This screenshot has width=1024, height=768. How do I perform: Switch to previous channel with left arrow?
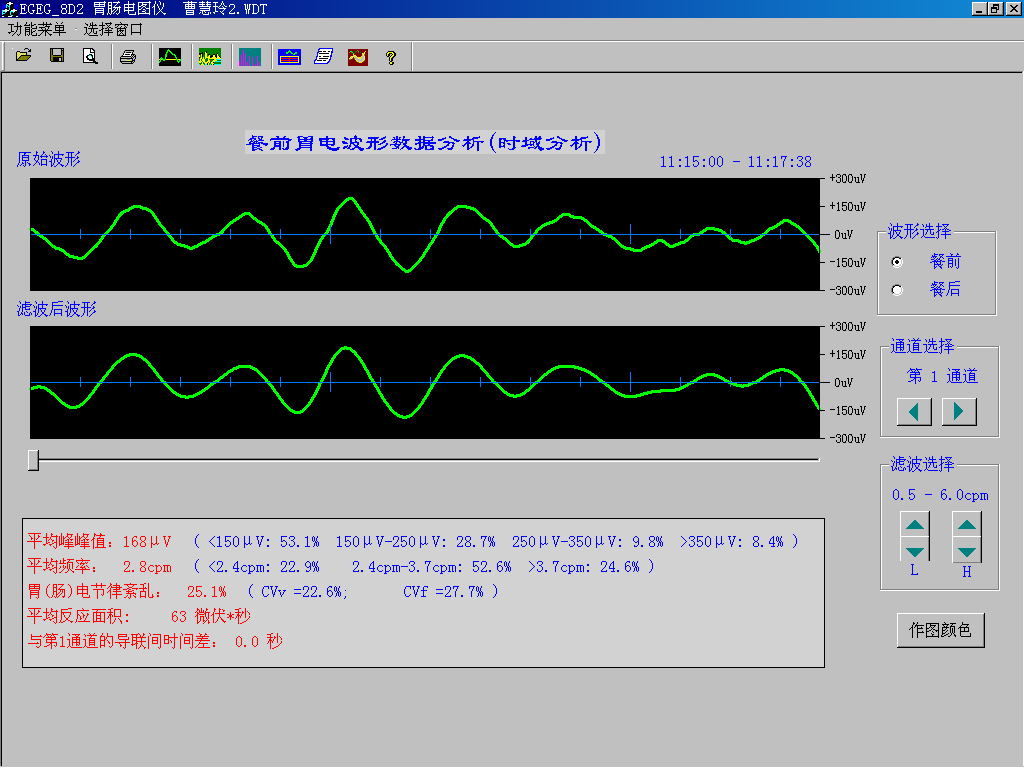coord(914,411)
